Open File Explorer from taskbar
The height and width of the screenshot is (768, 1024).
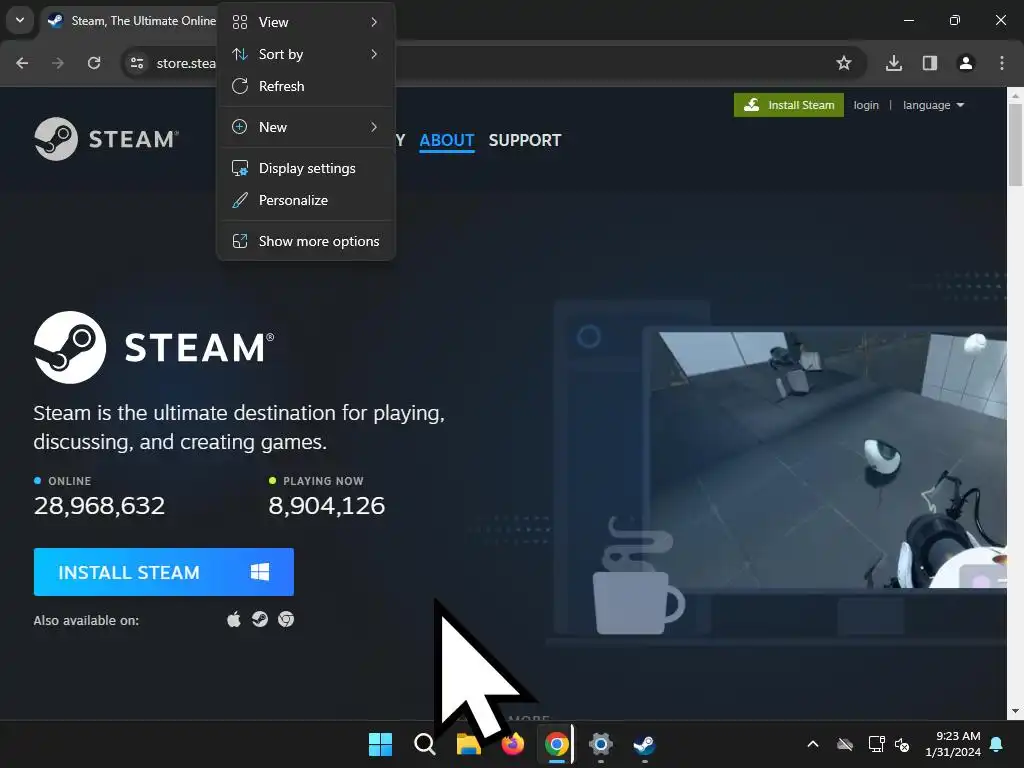(x=468, y=744)
